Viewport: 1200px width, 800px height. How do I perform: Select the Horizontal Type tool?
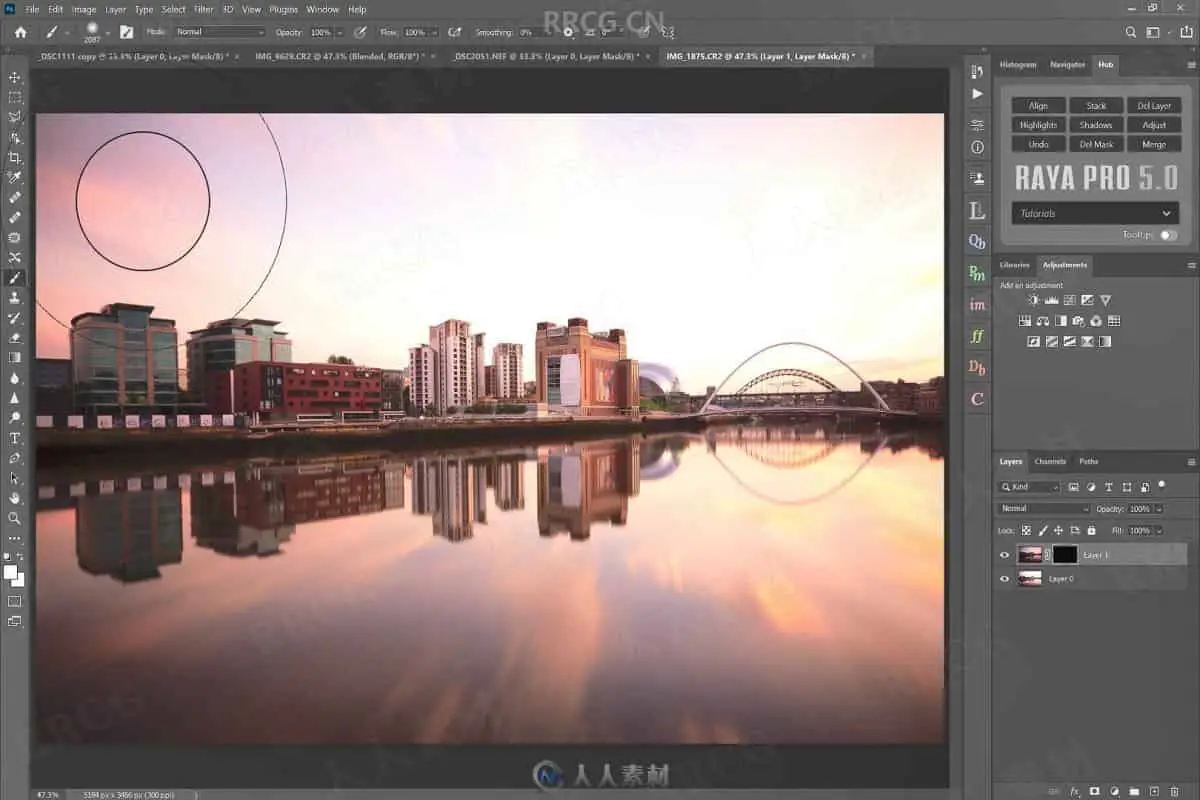(x=15, y=438)
